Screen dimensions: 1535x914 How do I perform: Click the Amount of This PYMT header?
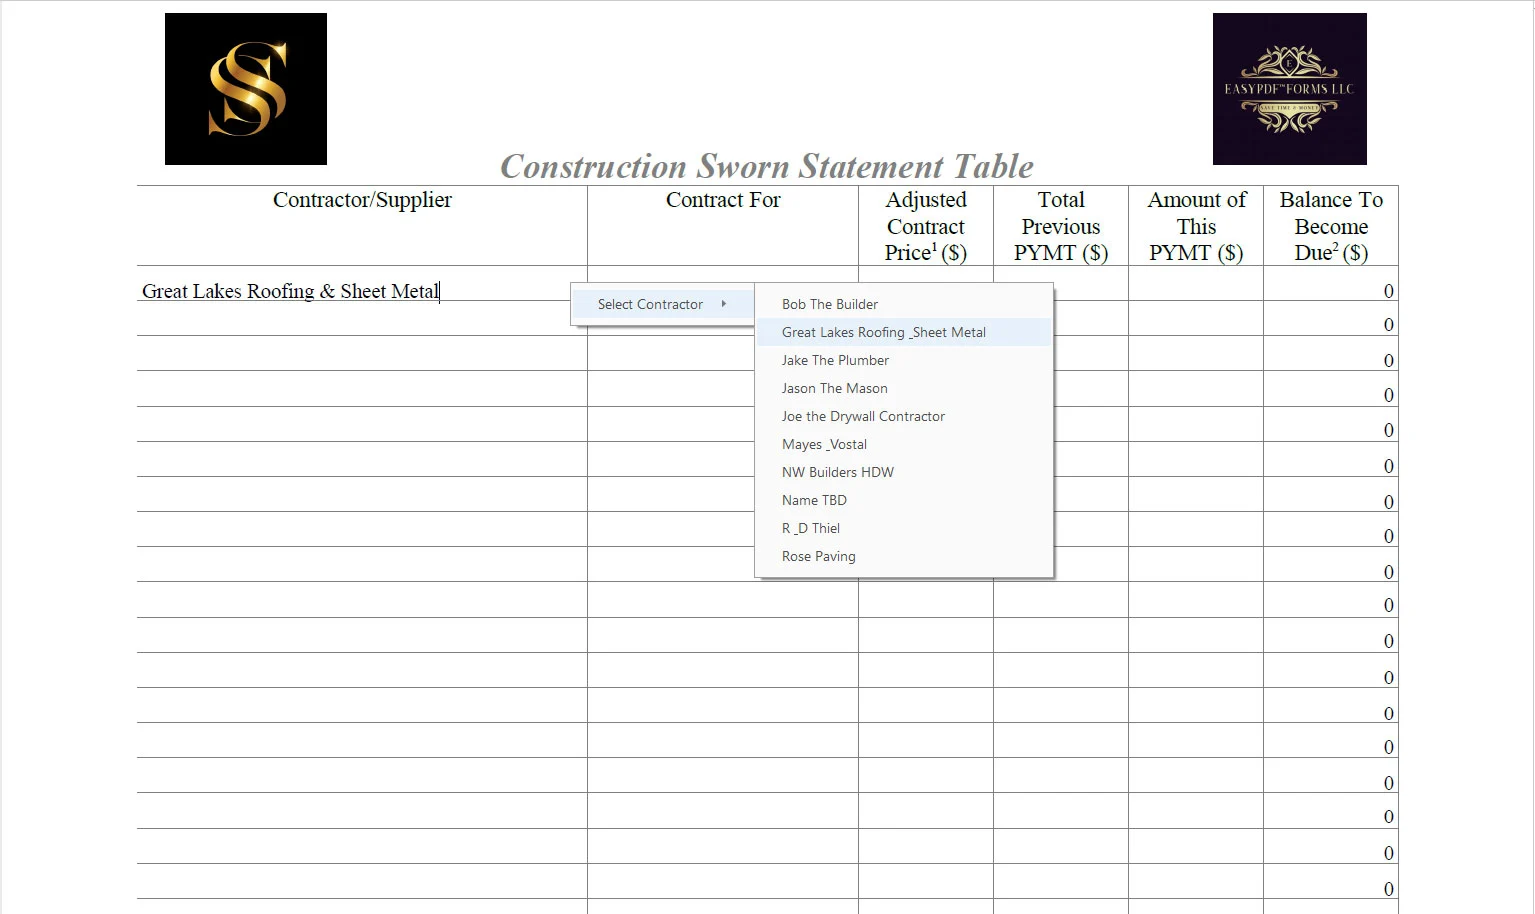(x=1196, y=226)
